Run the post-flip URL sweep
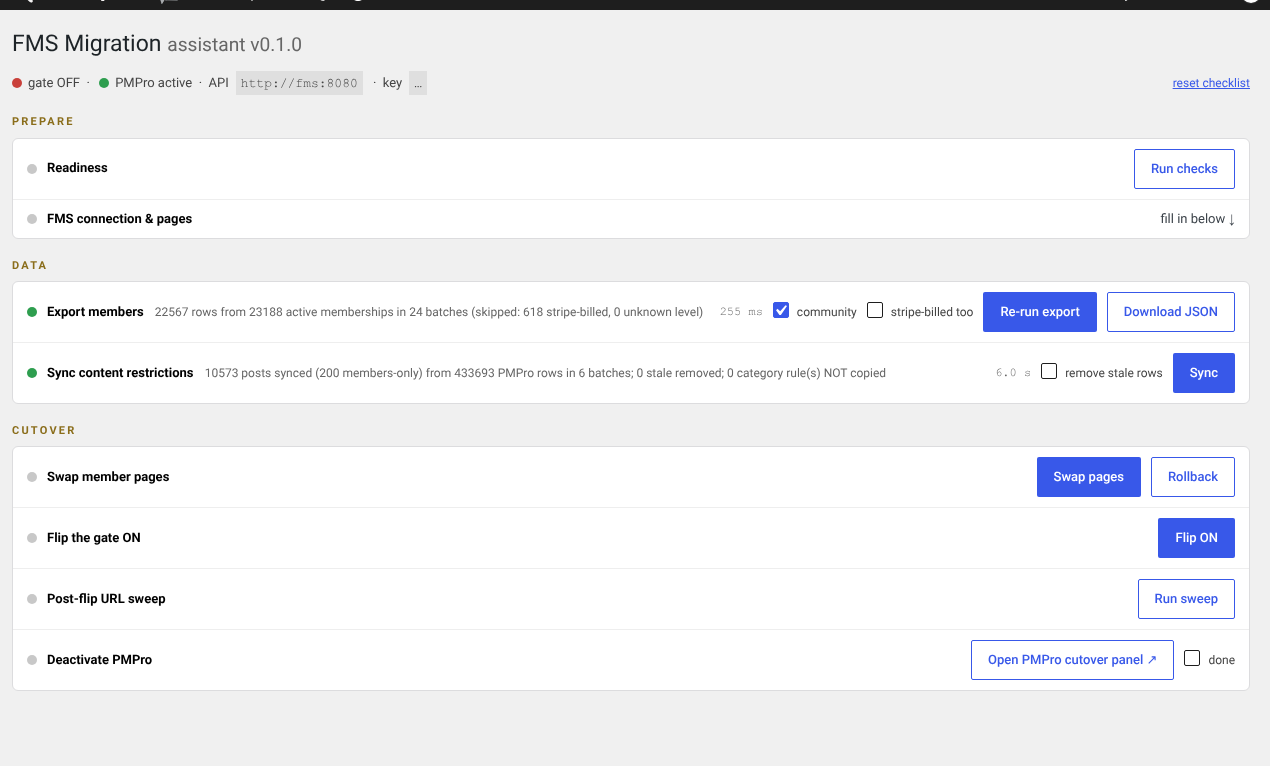This screenshot has width=1270, height=766. 1186,599
